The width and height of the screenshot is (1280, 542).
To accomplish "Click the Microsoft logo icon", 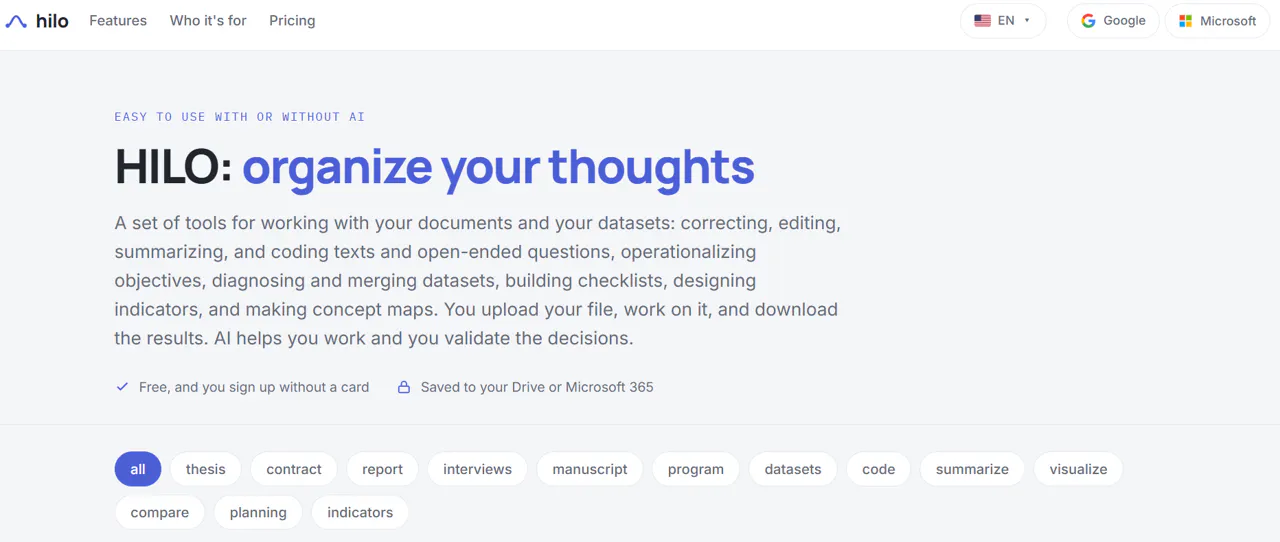I will coord(1185,21).
